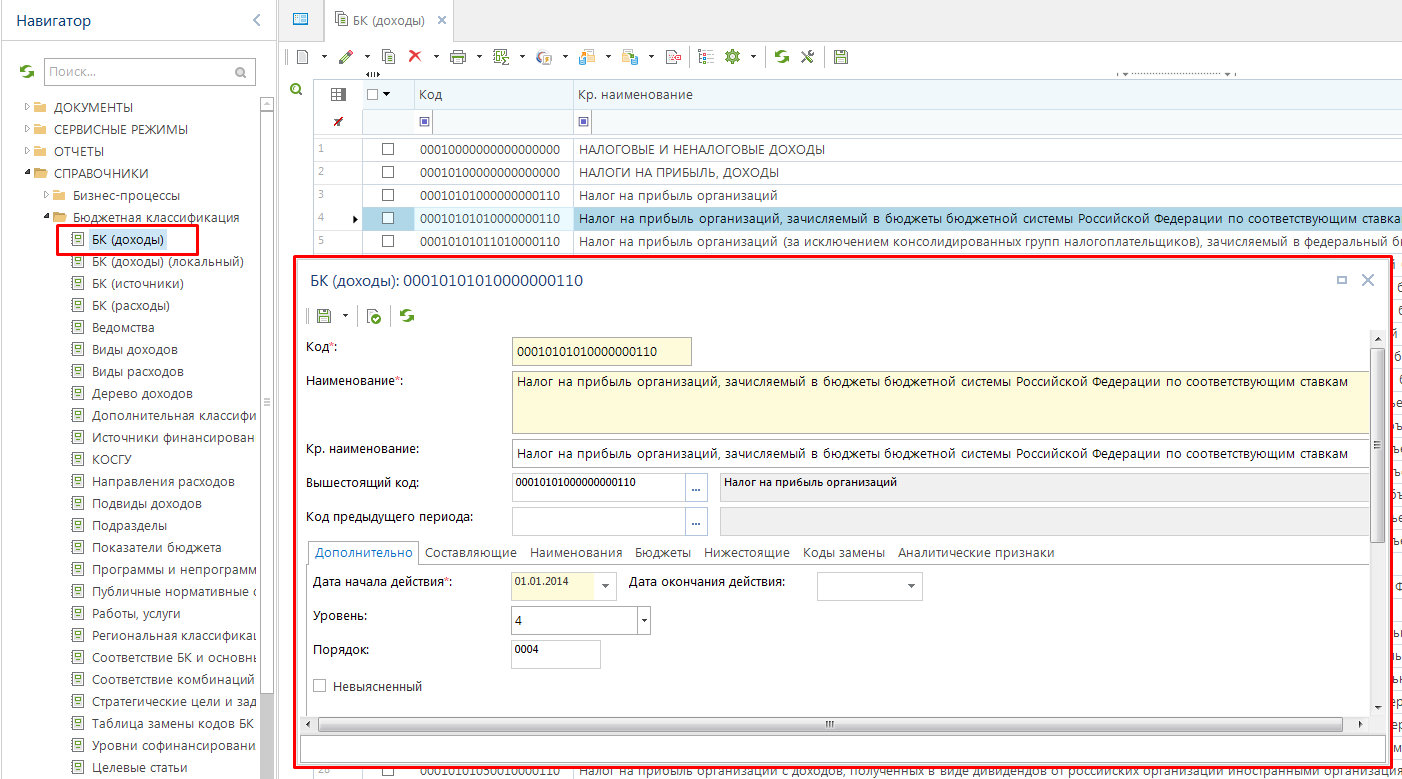Image resolution: width=1402 pixels, height=779 pixels.
Task: Enable the Невыясненный checkbox
Action: pyautogui.click(x=320, y=687)
